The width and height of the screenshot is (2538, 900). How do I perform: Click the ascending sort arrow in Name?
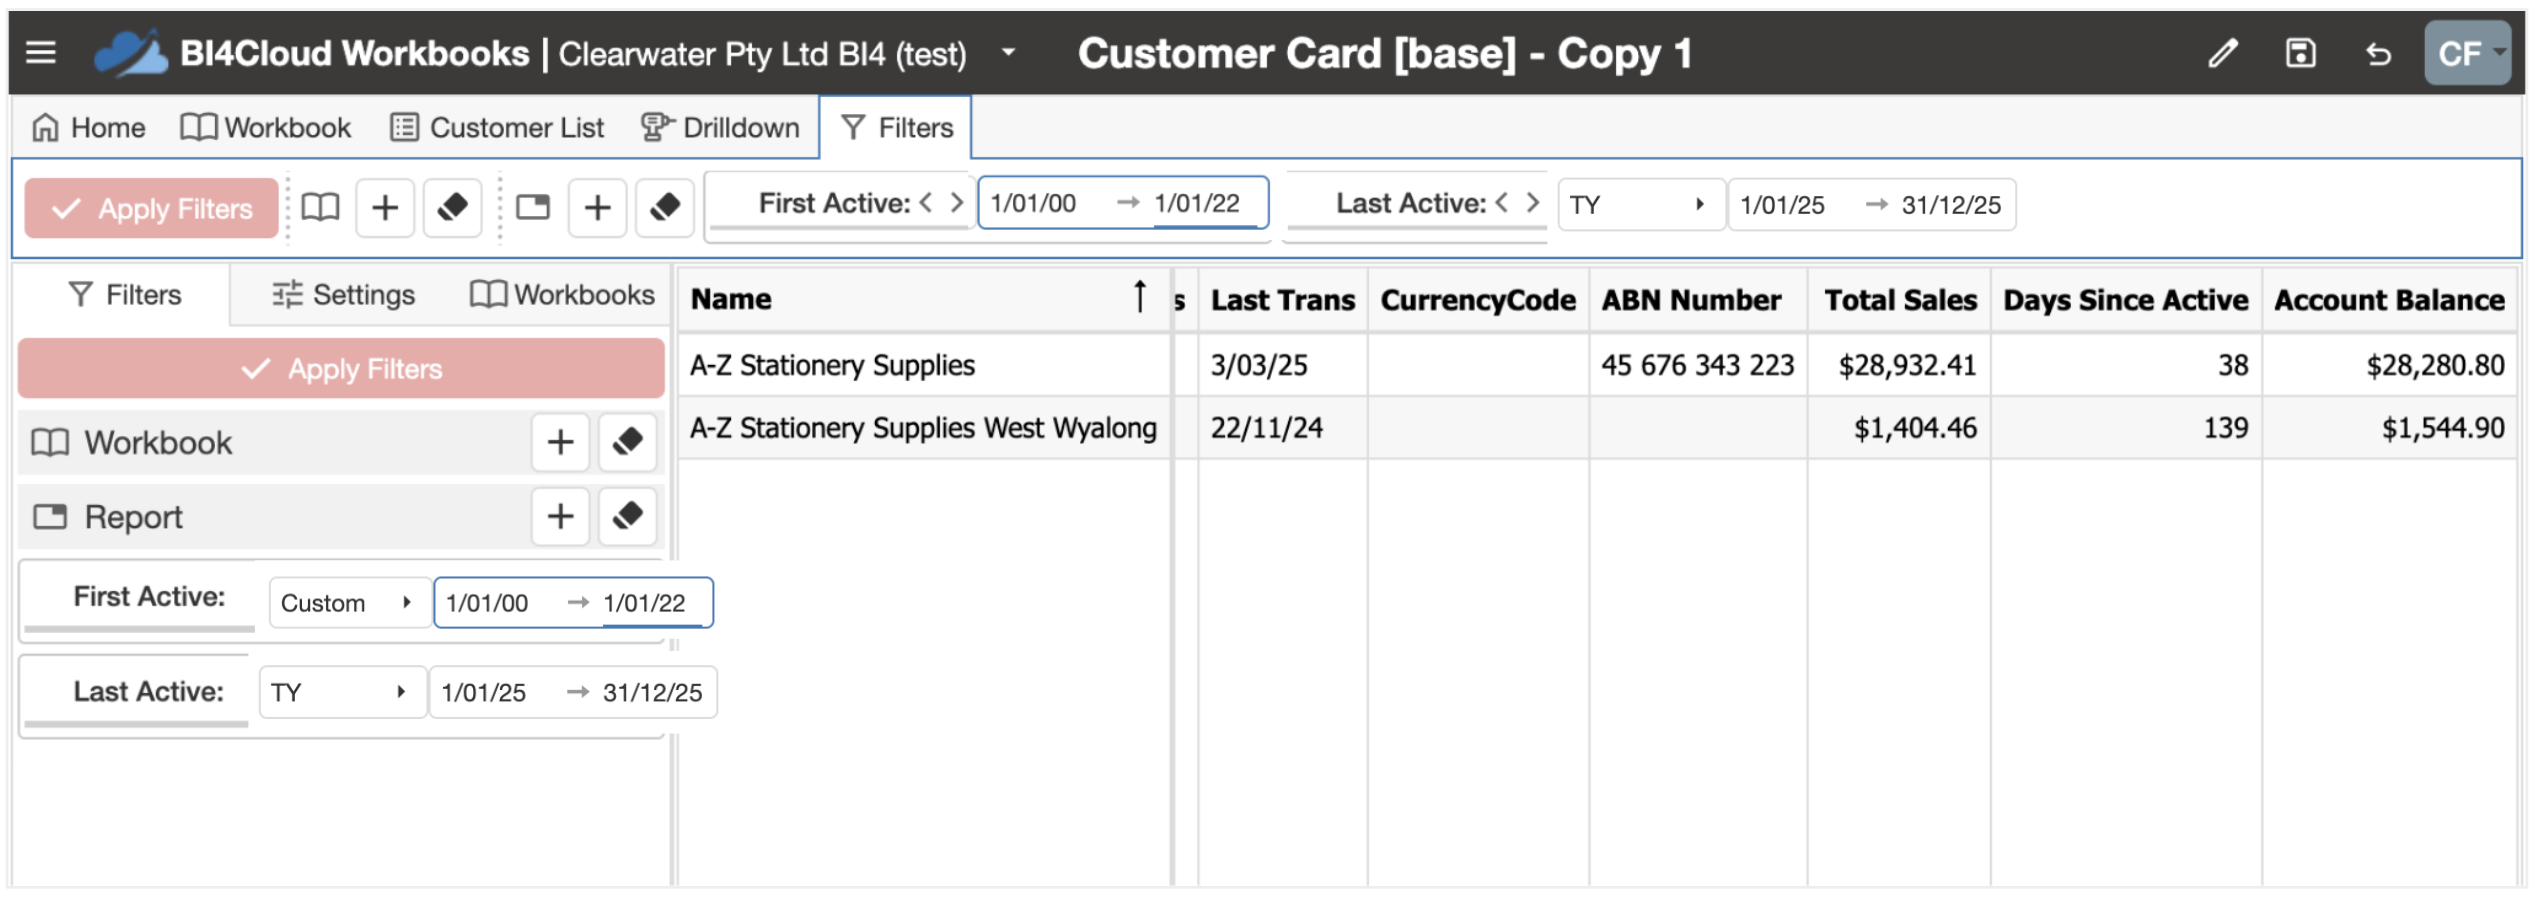[1139, 297]
